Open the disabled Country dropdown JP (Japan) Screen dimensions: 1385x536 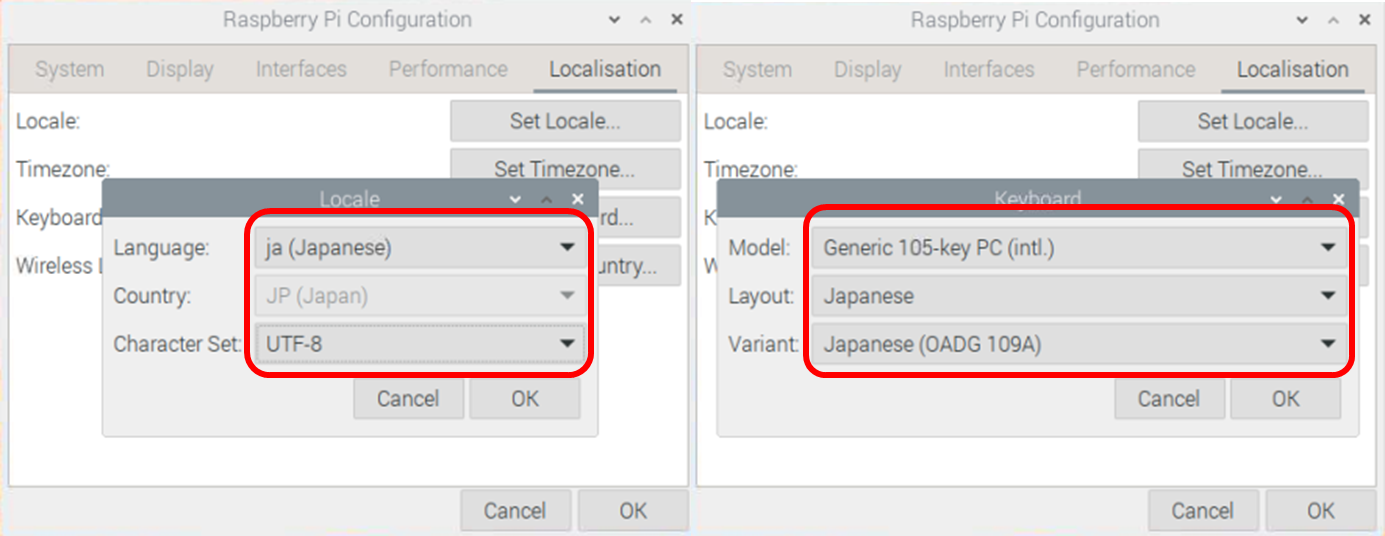[418, 296]
